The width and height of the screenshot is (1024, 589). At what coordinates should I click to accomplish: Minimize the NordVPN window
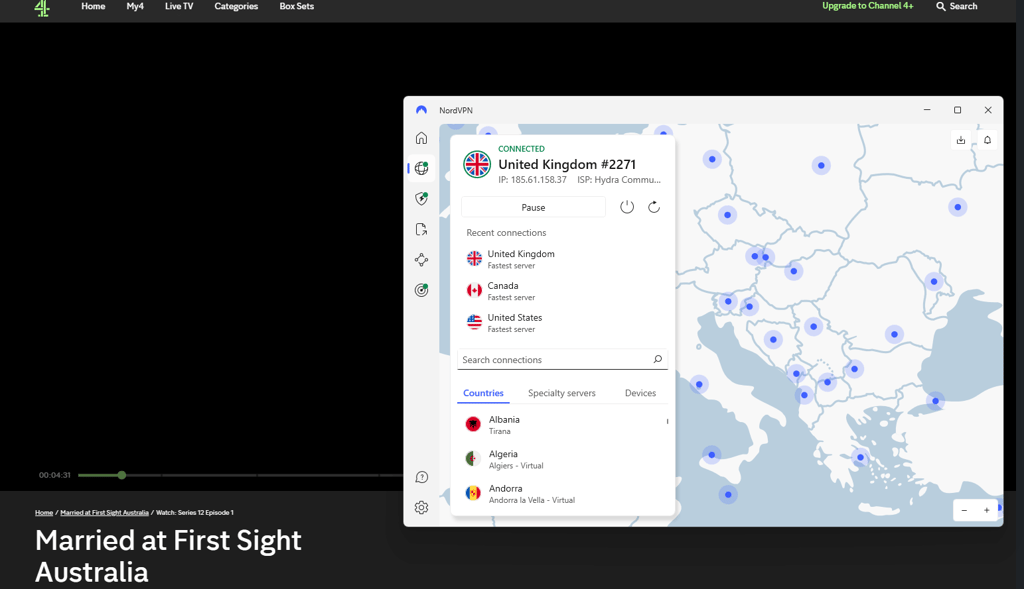pyautogui.click(x=927, y=110)
